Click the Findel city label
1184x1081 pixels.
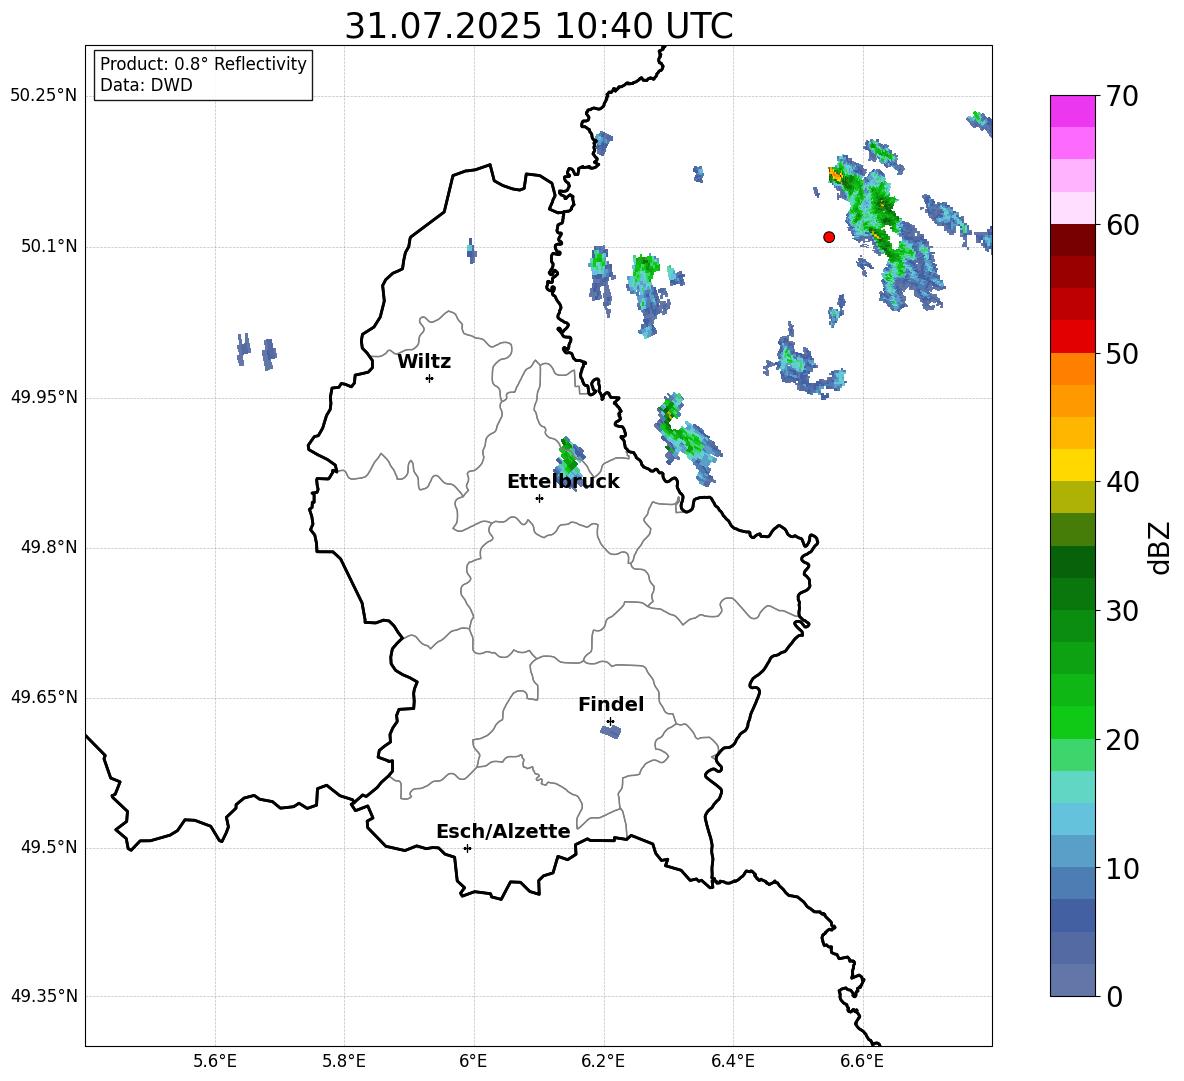point(611,704)
